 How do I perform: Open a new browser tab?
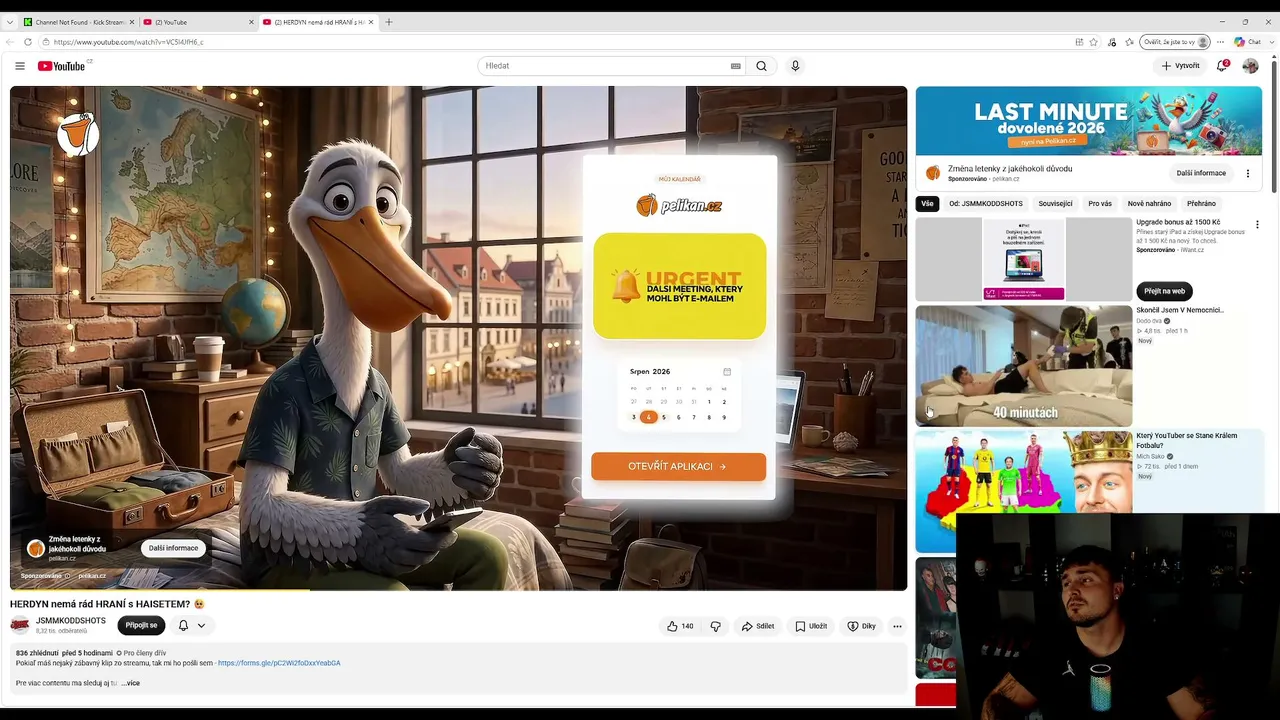pos(389,22)
